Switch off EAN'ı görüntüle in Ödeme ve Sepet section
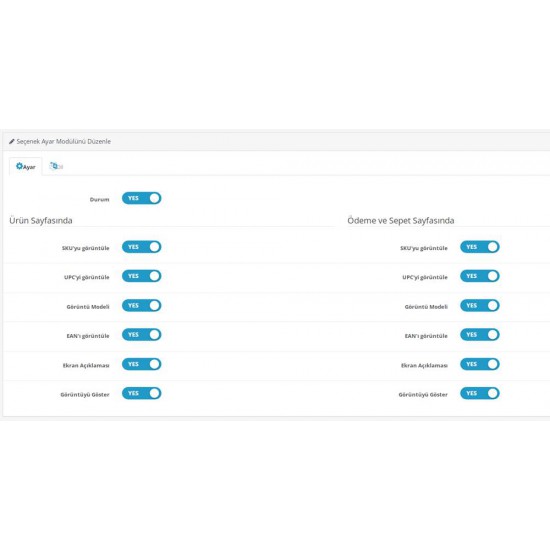This screenshot has width=550, height=550. [479, 335]
